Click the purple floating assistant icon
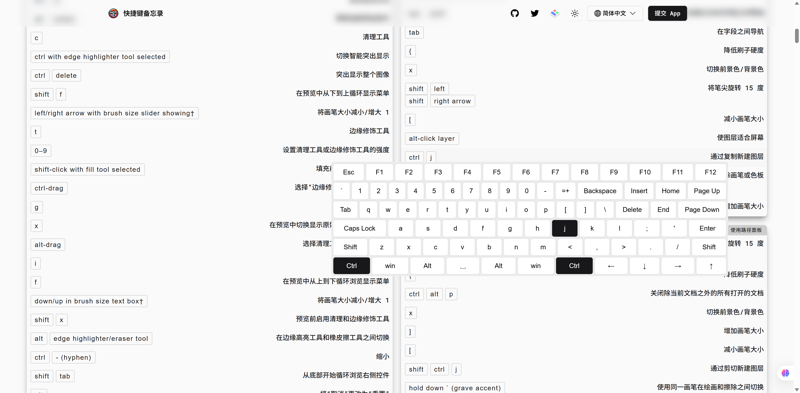This screenshot has width=800, height=393. [785, 373]
